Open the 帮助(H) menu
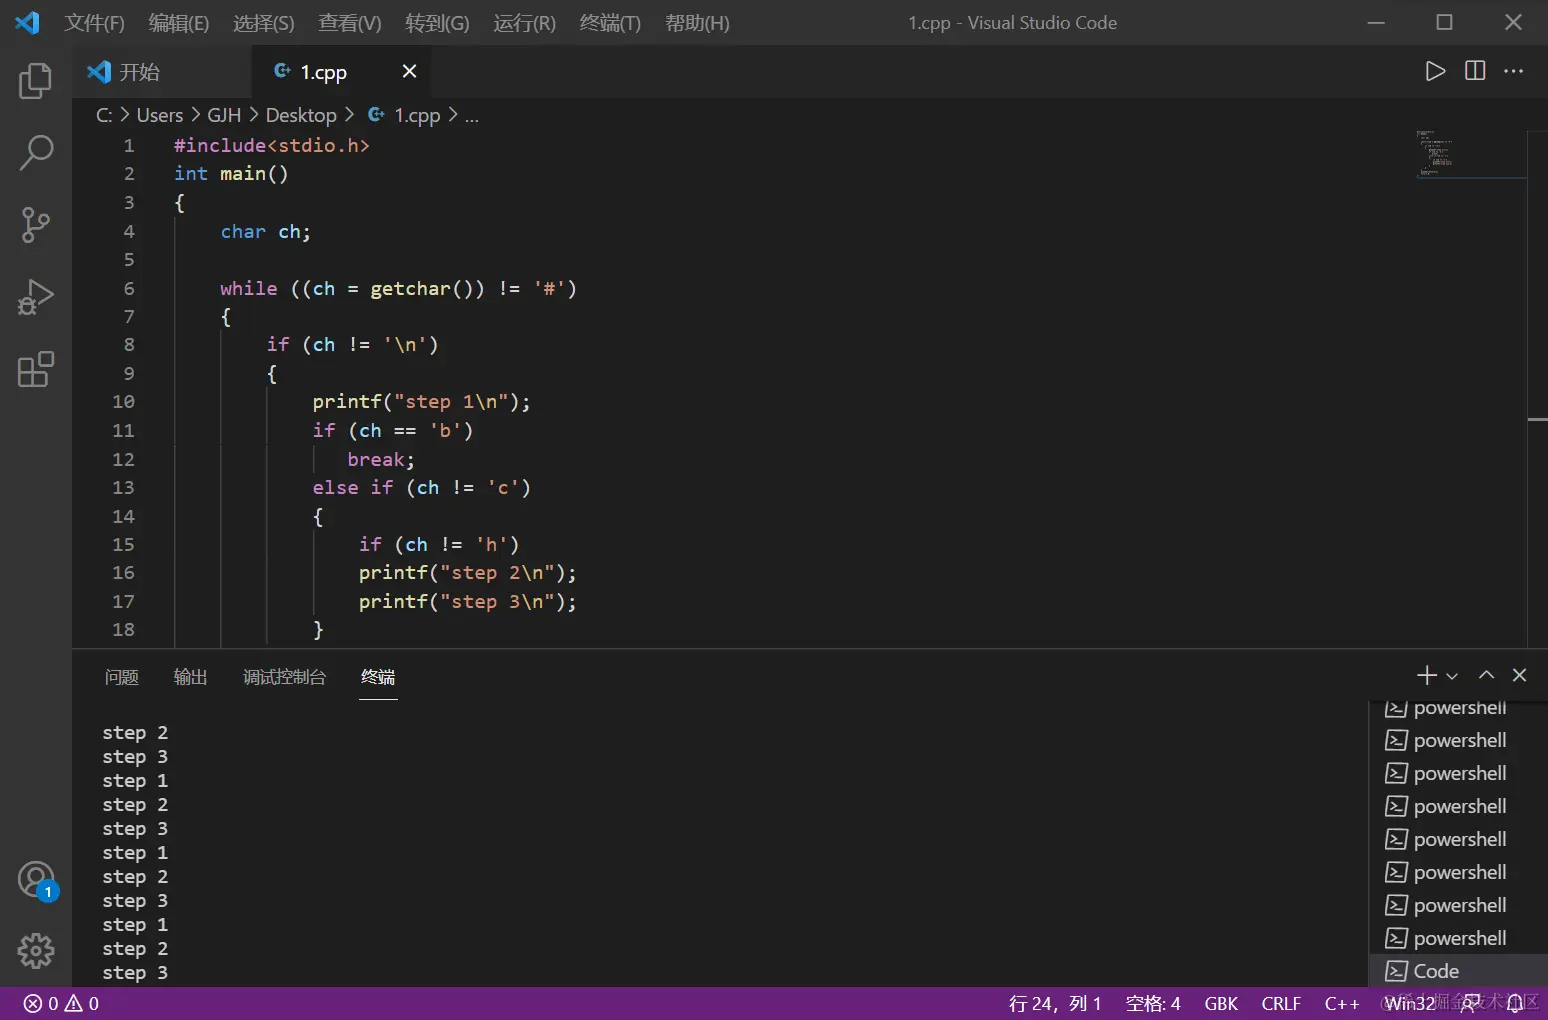This screenshot has width=1548, height=1020. coord(697,23)
